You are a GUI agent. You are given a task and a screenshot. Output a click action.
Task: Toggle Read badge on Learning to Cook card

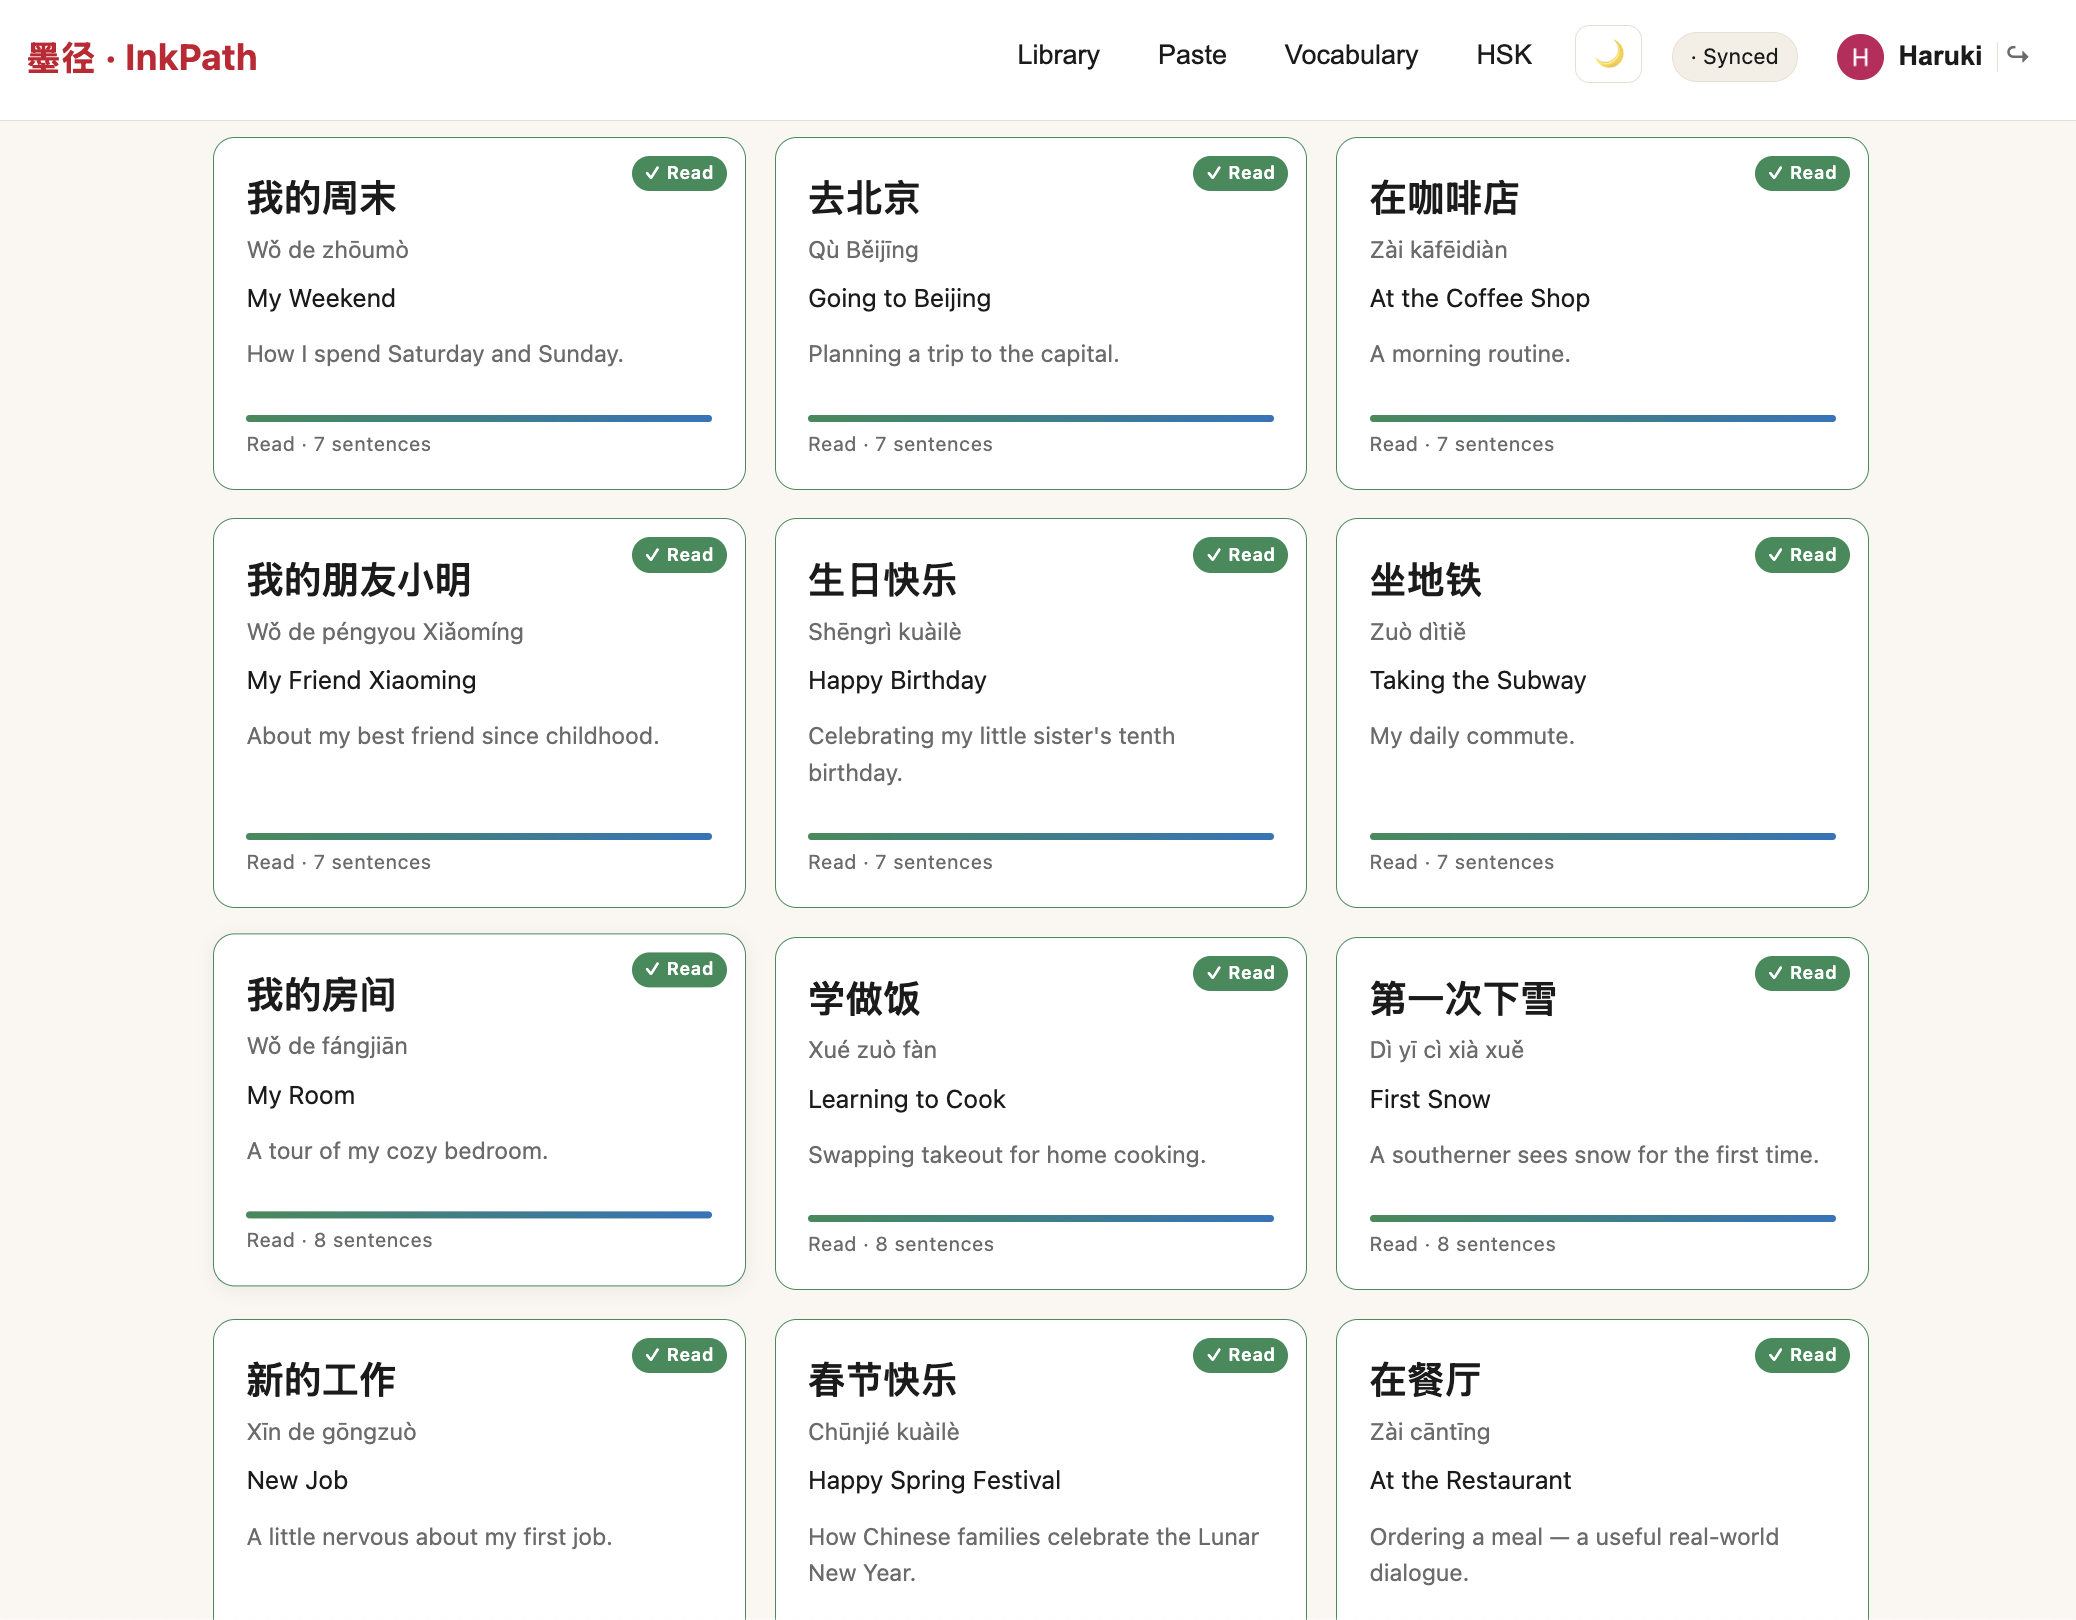[1240, 973]
